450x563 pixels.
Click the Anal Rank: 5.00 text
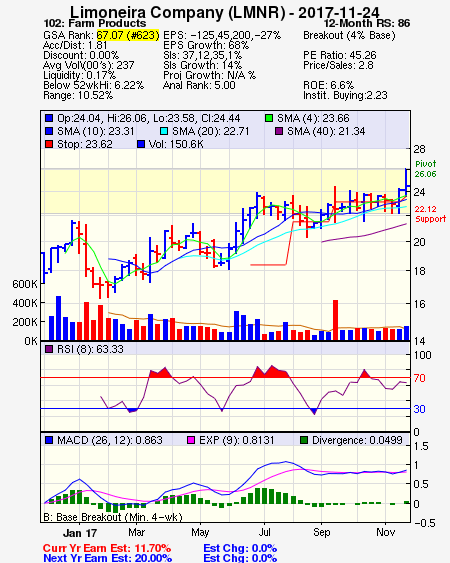[199, 85]
